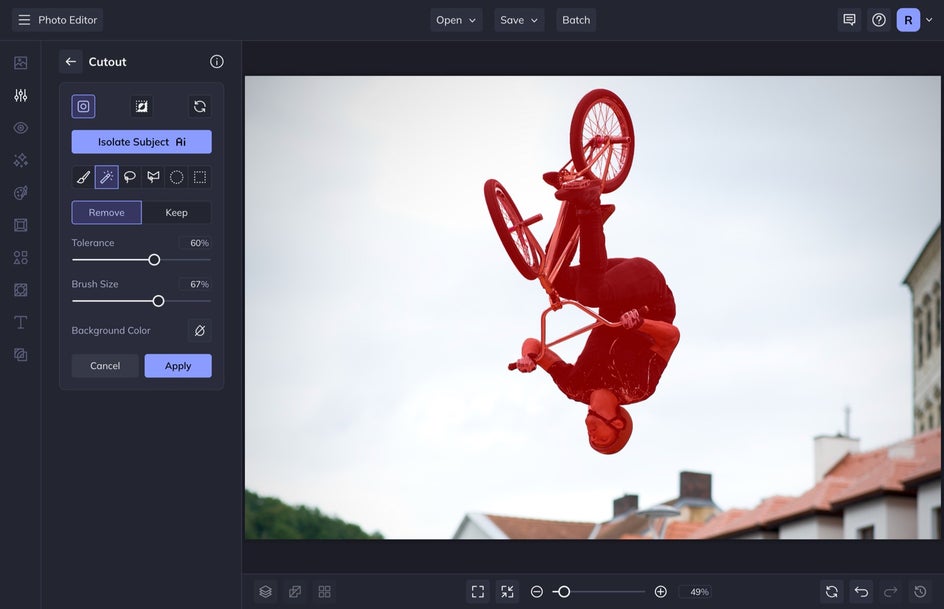Image resolution: width=944 pixels, height=609 pixels.
Task: Toggle the invert selection icon
Action: click(141, 106)
